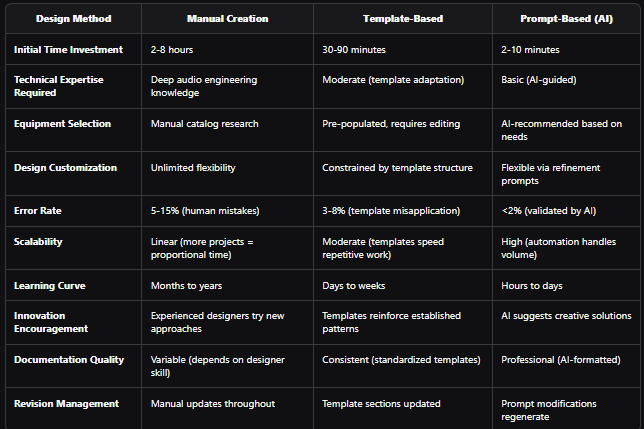
Task: Select the "Equipment Selection" row label
Action: [61, 124]
